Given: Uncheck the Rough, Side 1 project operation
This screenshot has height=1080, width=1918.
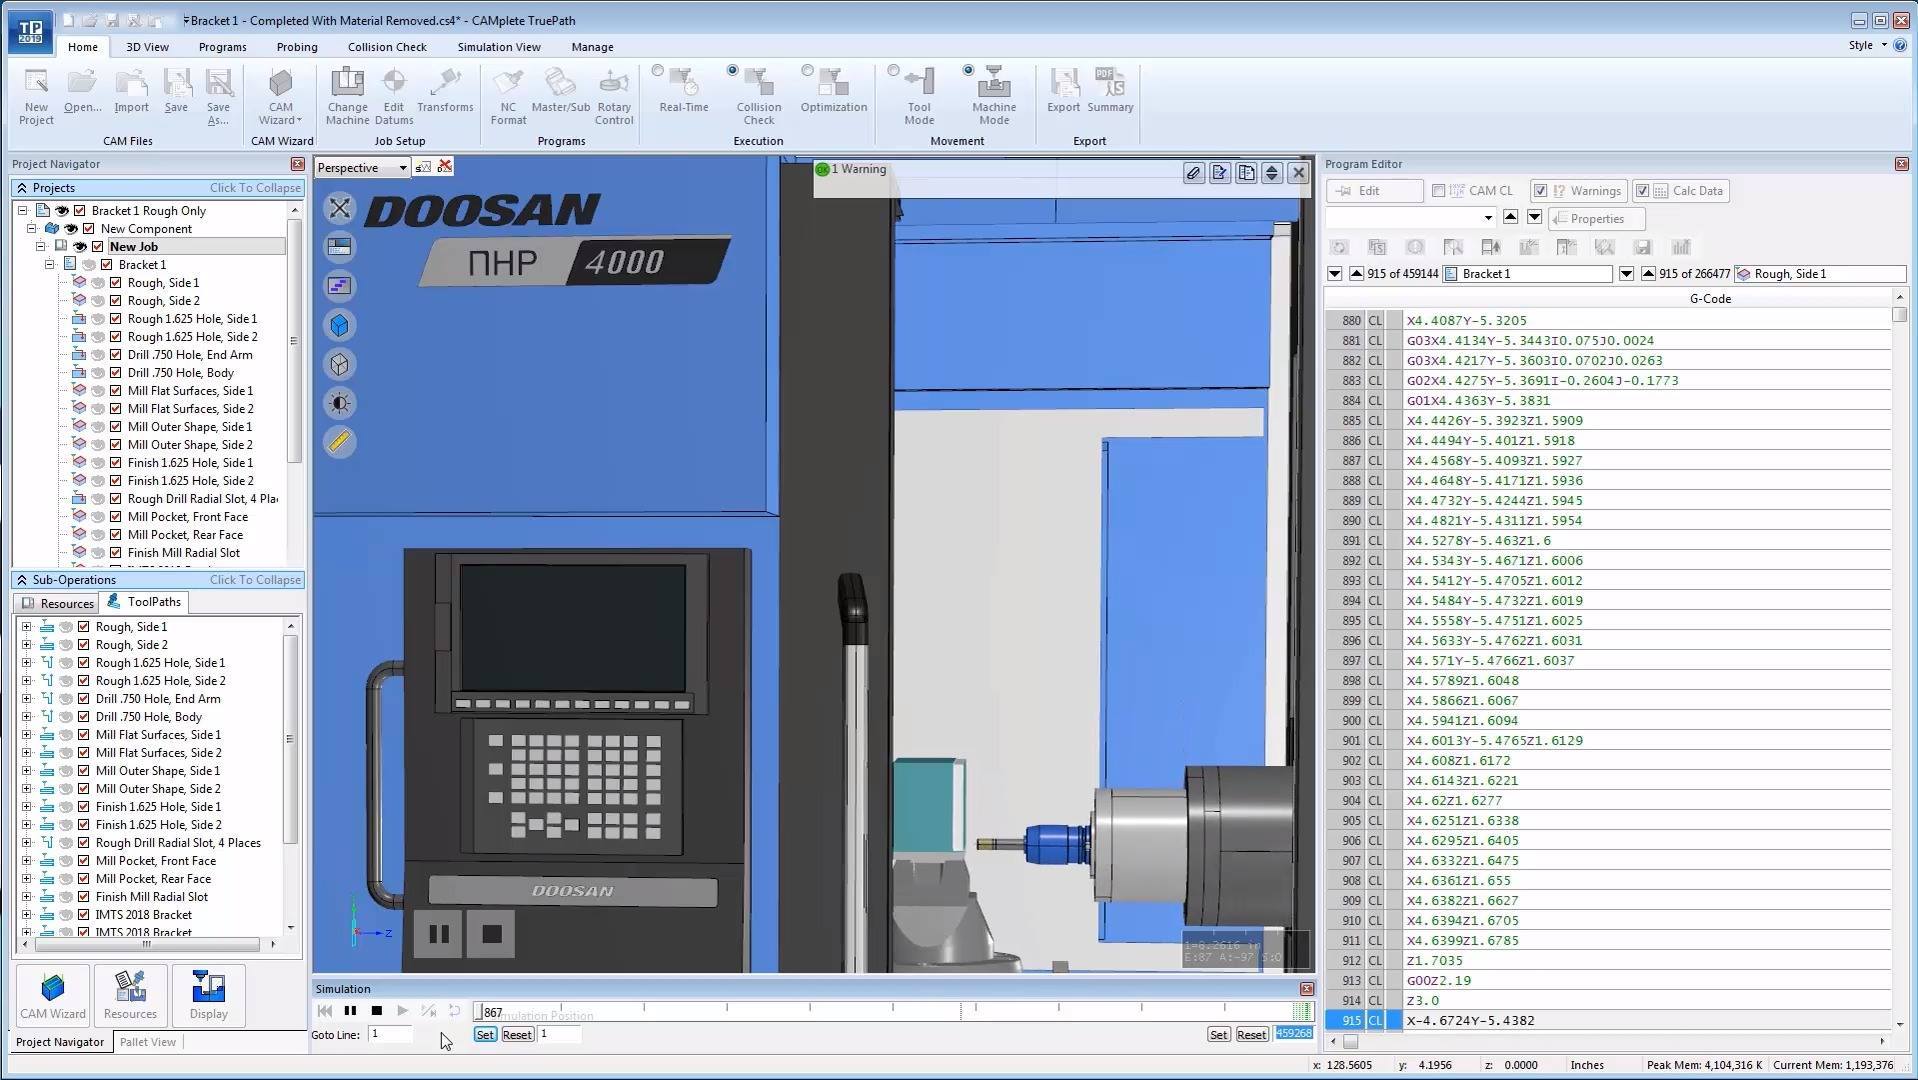Looking at the screenshot, I should pyautogui.click(x=116, y=283).
